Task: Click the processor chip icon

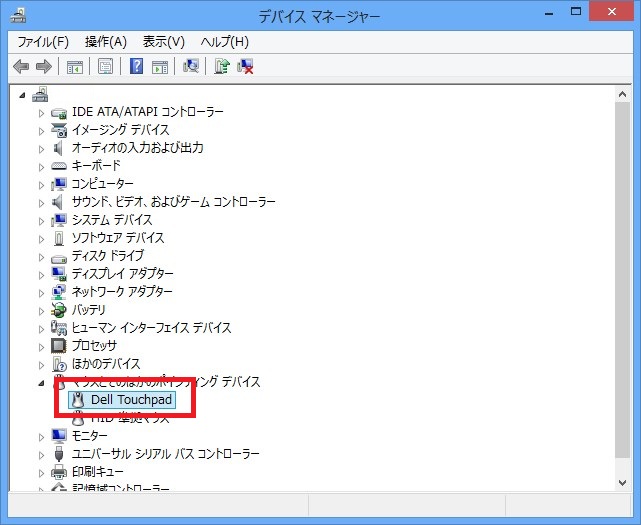Action: click(x=59, y=346)
